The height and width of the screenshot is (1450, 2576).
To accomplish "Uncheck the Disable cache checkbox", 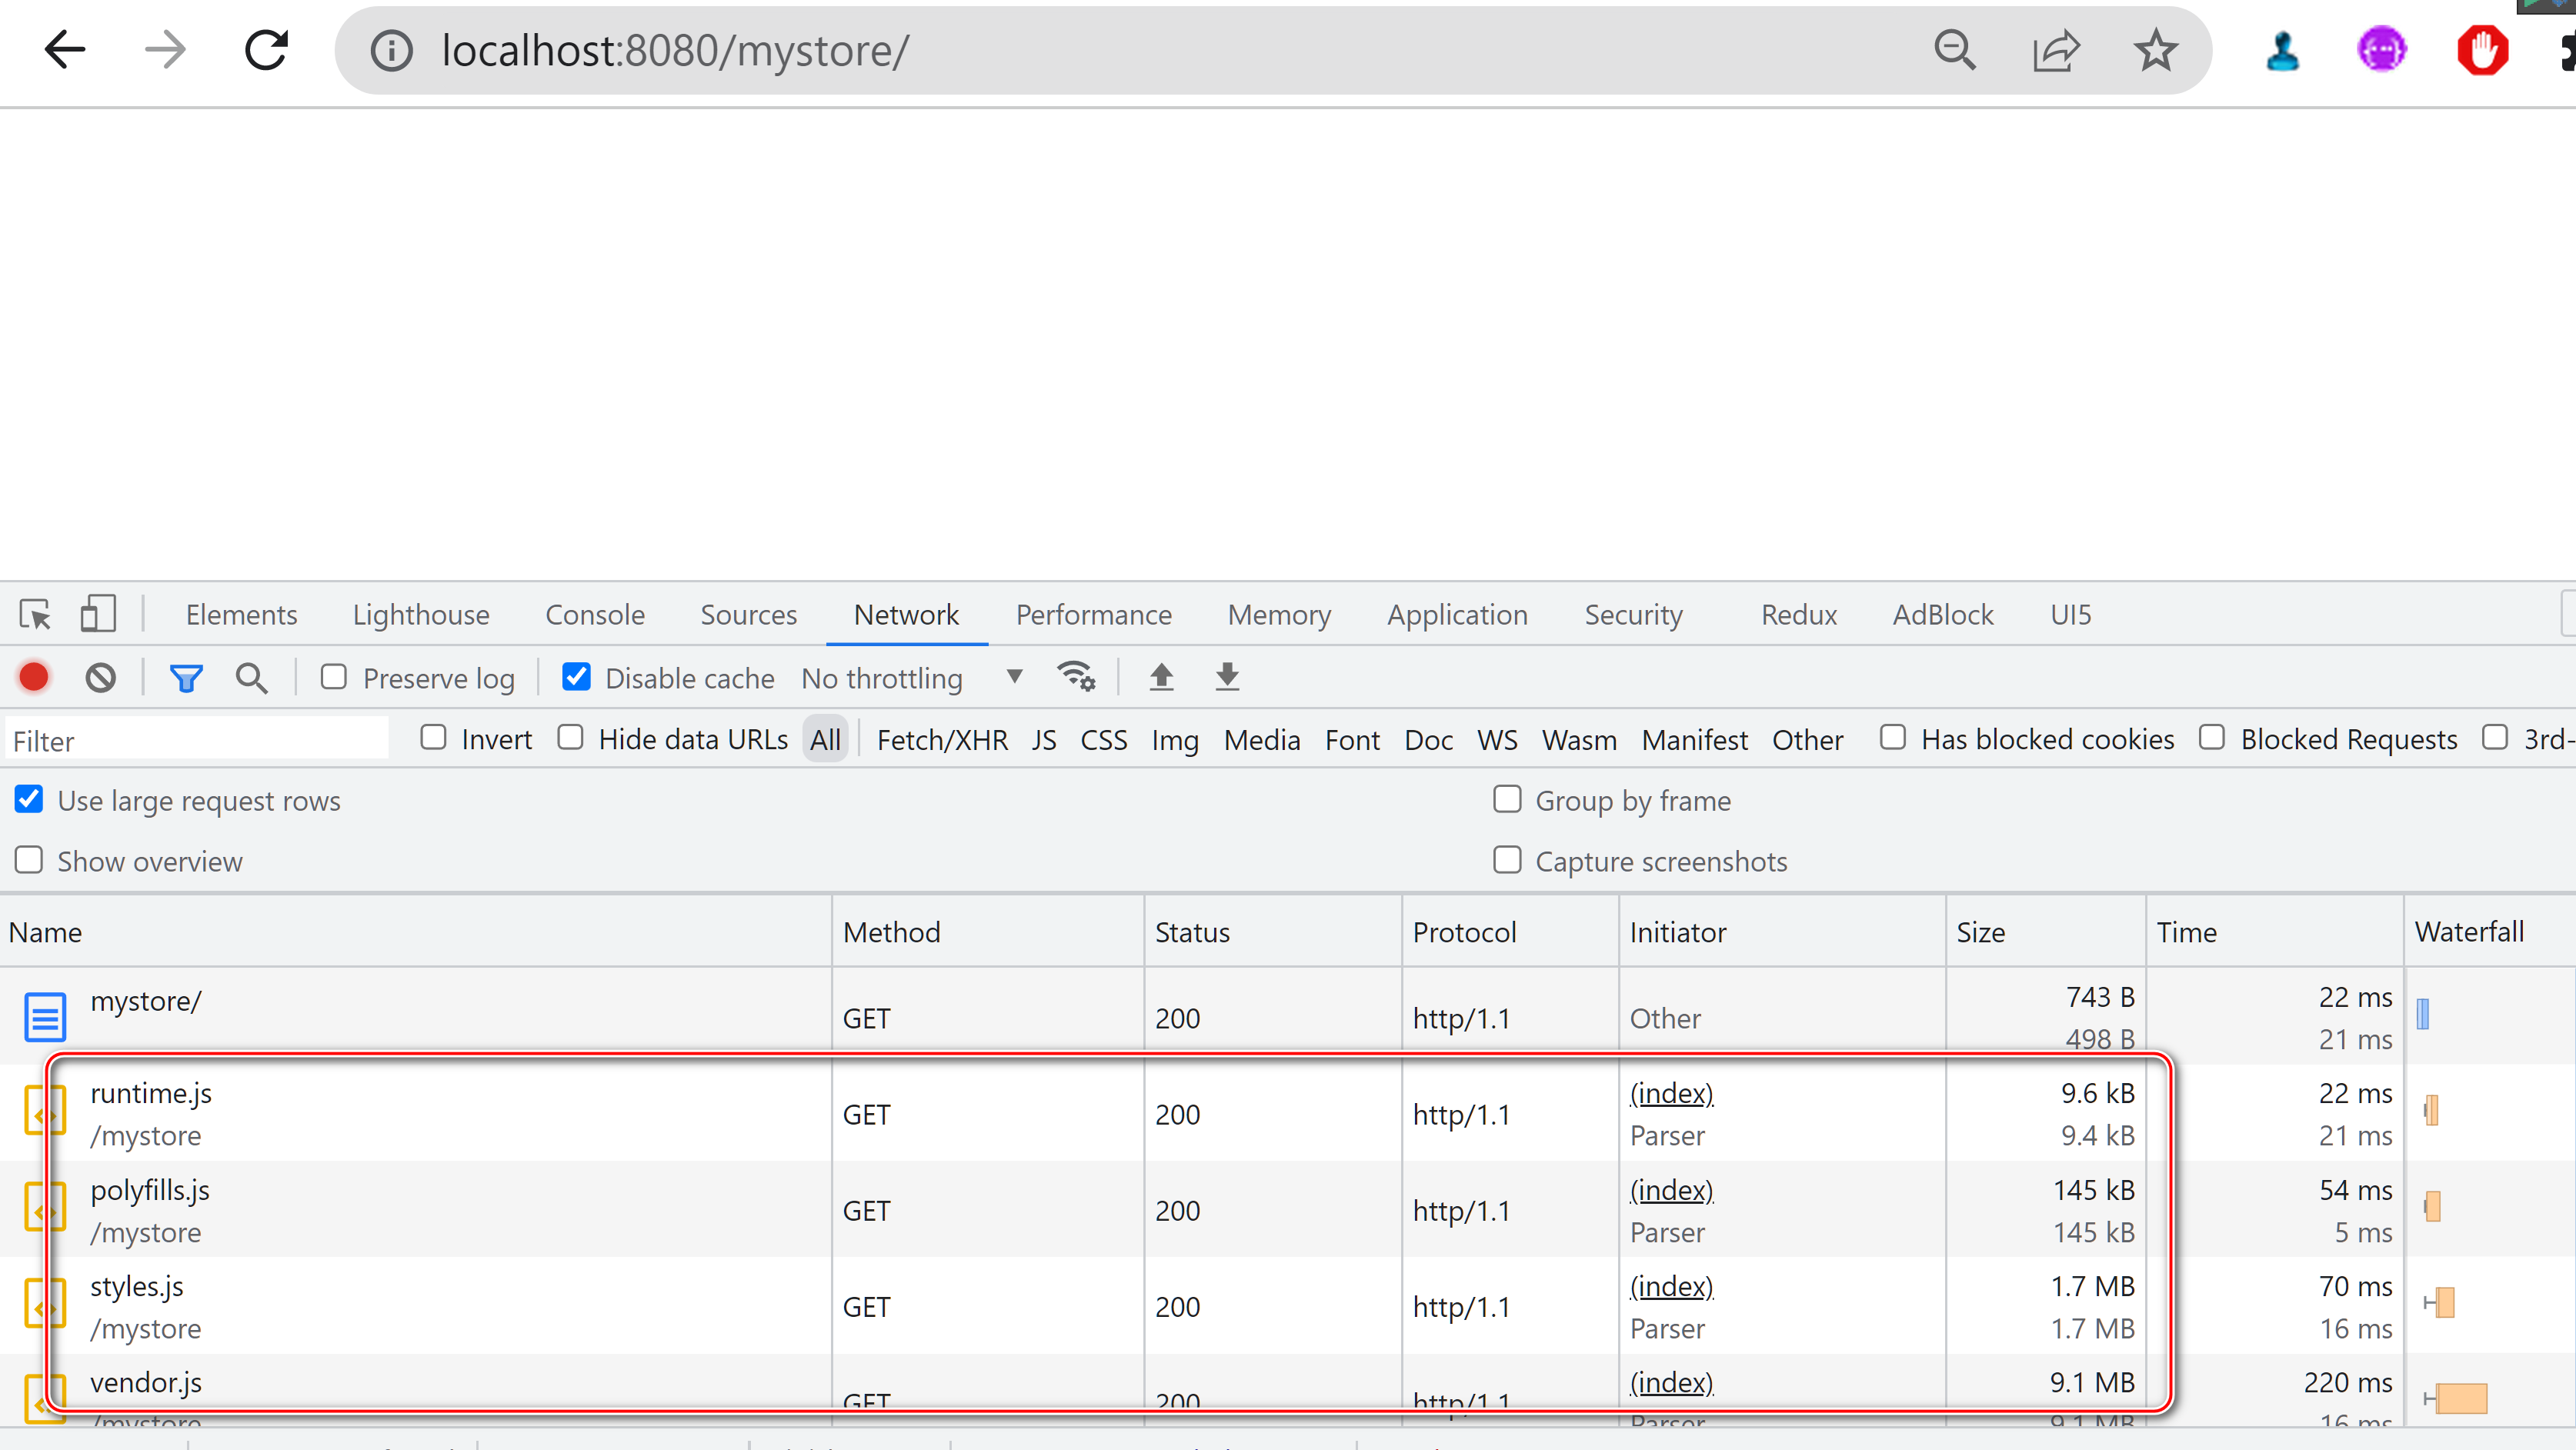I will point(577,677).
